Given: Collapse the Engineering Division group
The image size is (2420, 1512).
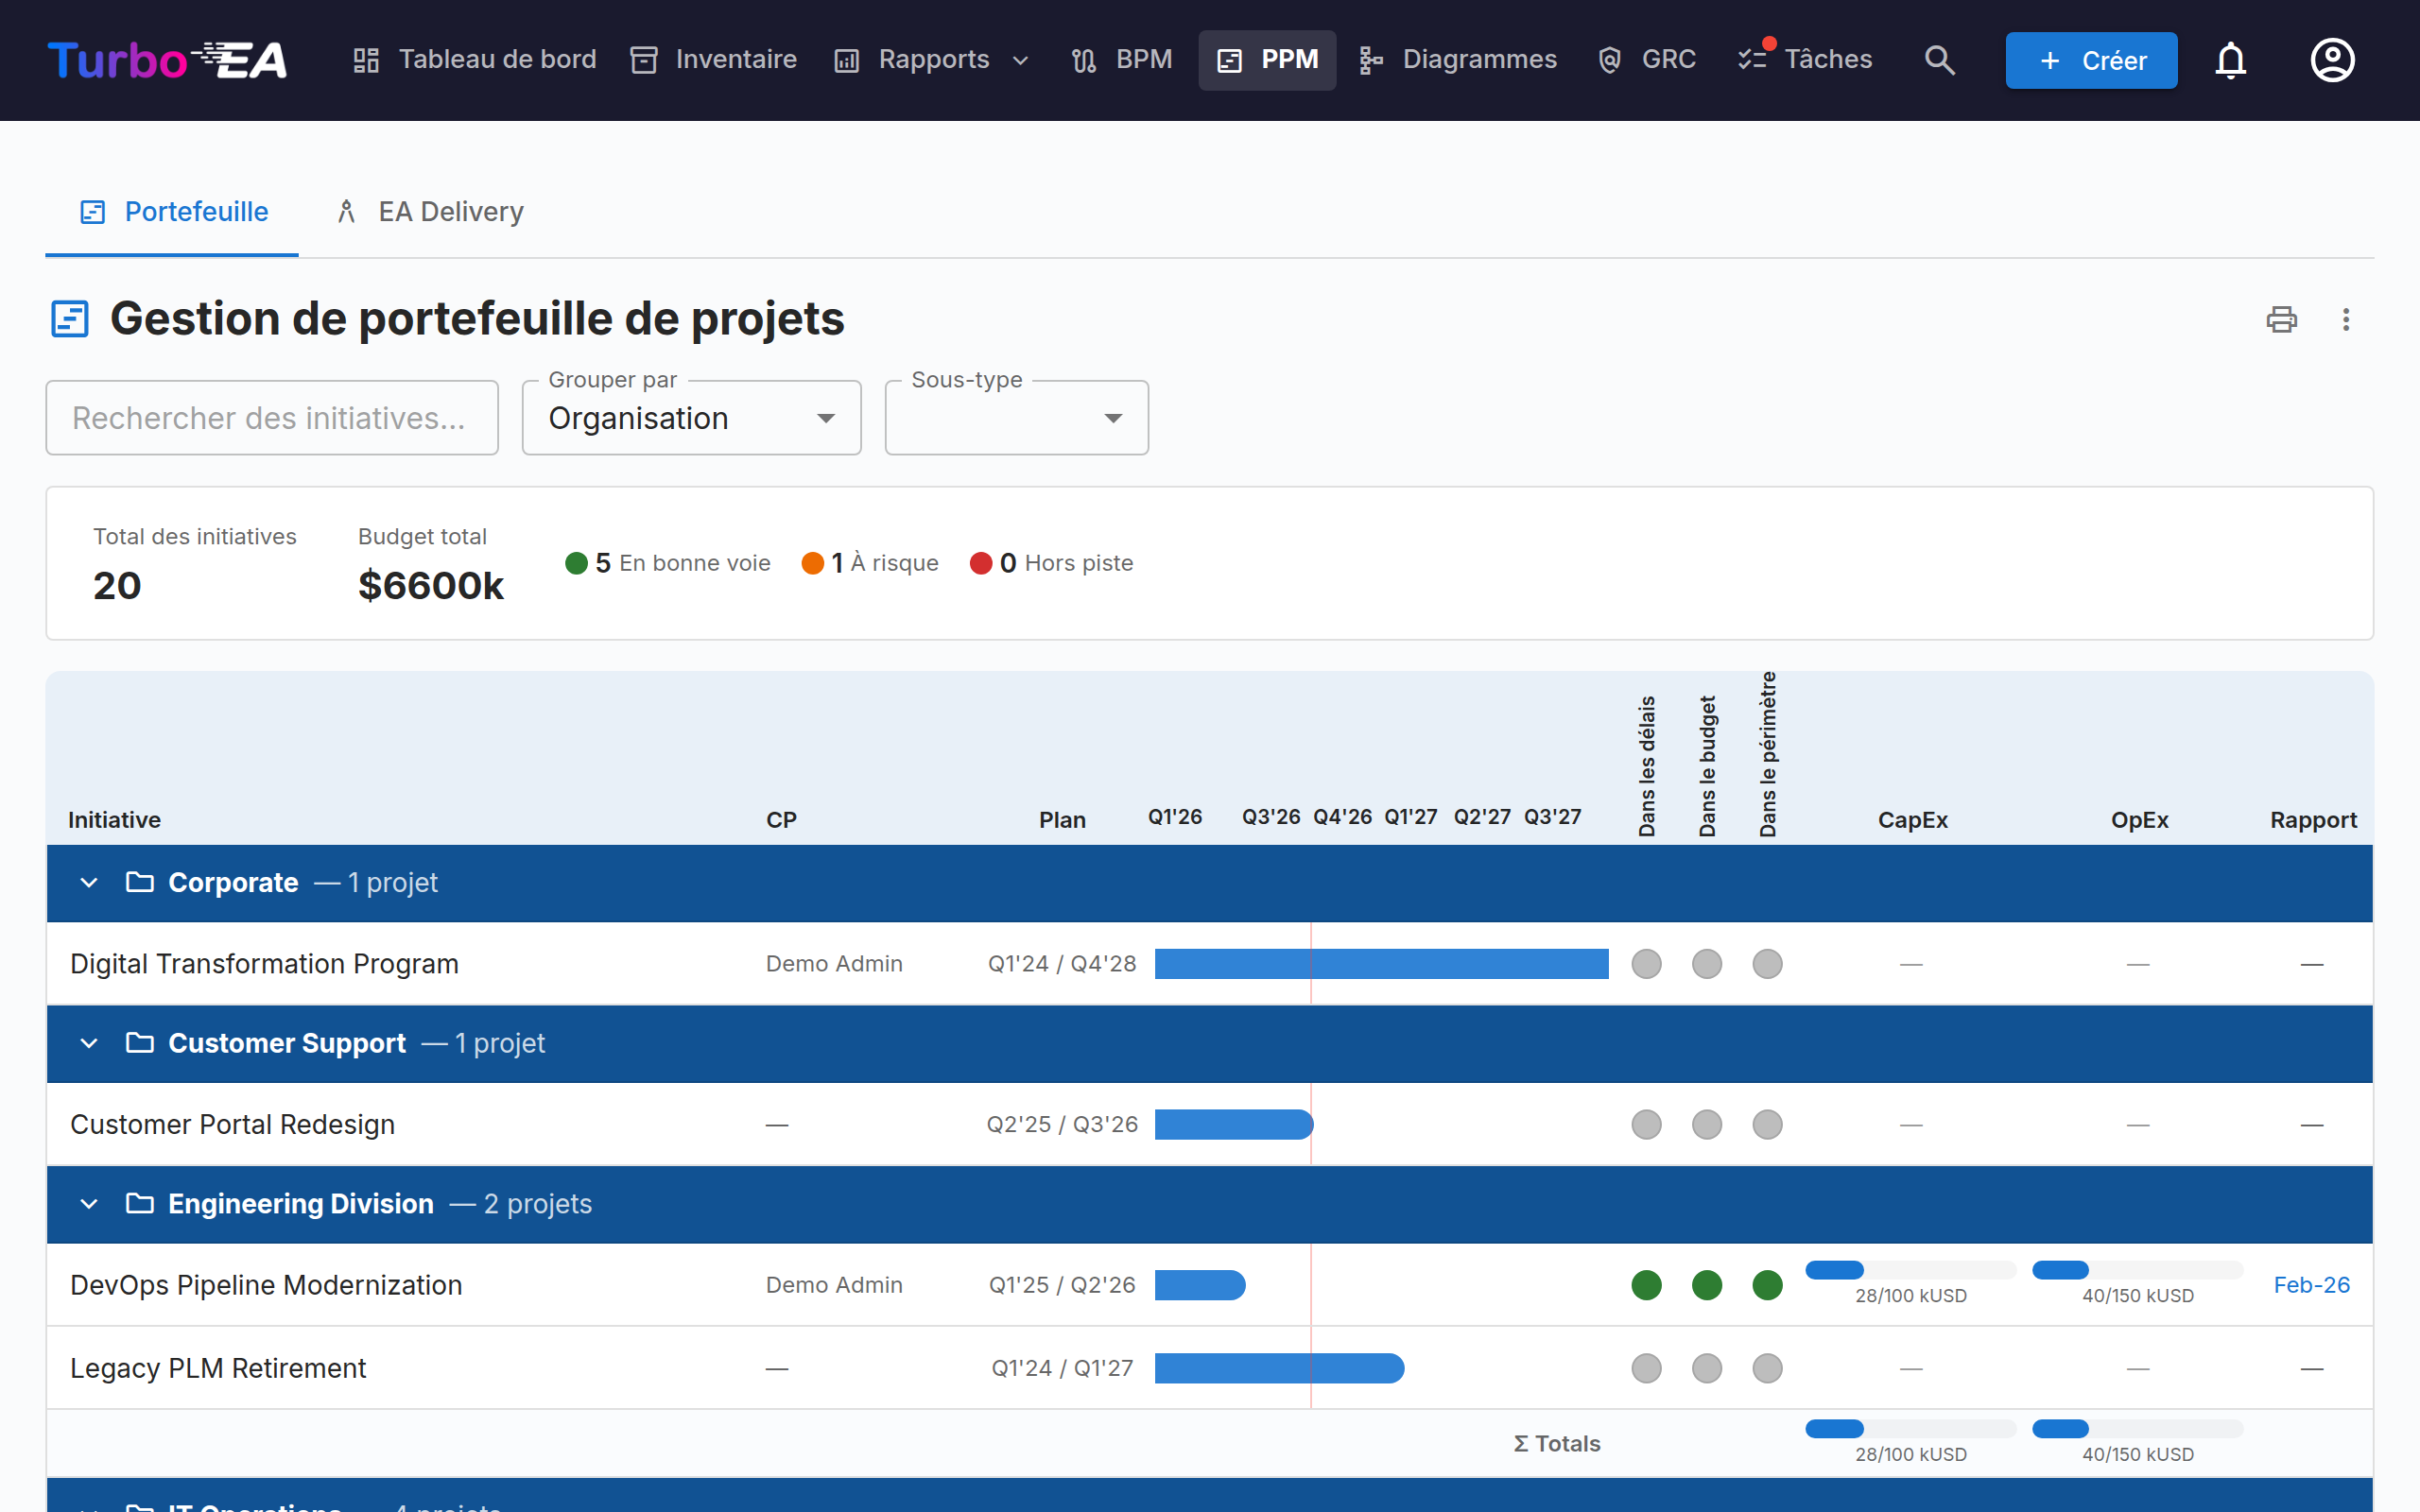Looking at the screenshot, I should coord(89,1204).
